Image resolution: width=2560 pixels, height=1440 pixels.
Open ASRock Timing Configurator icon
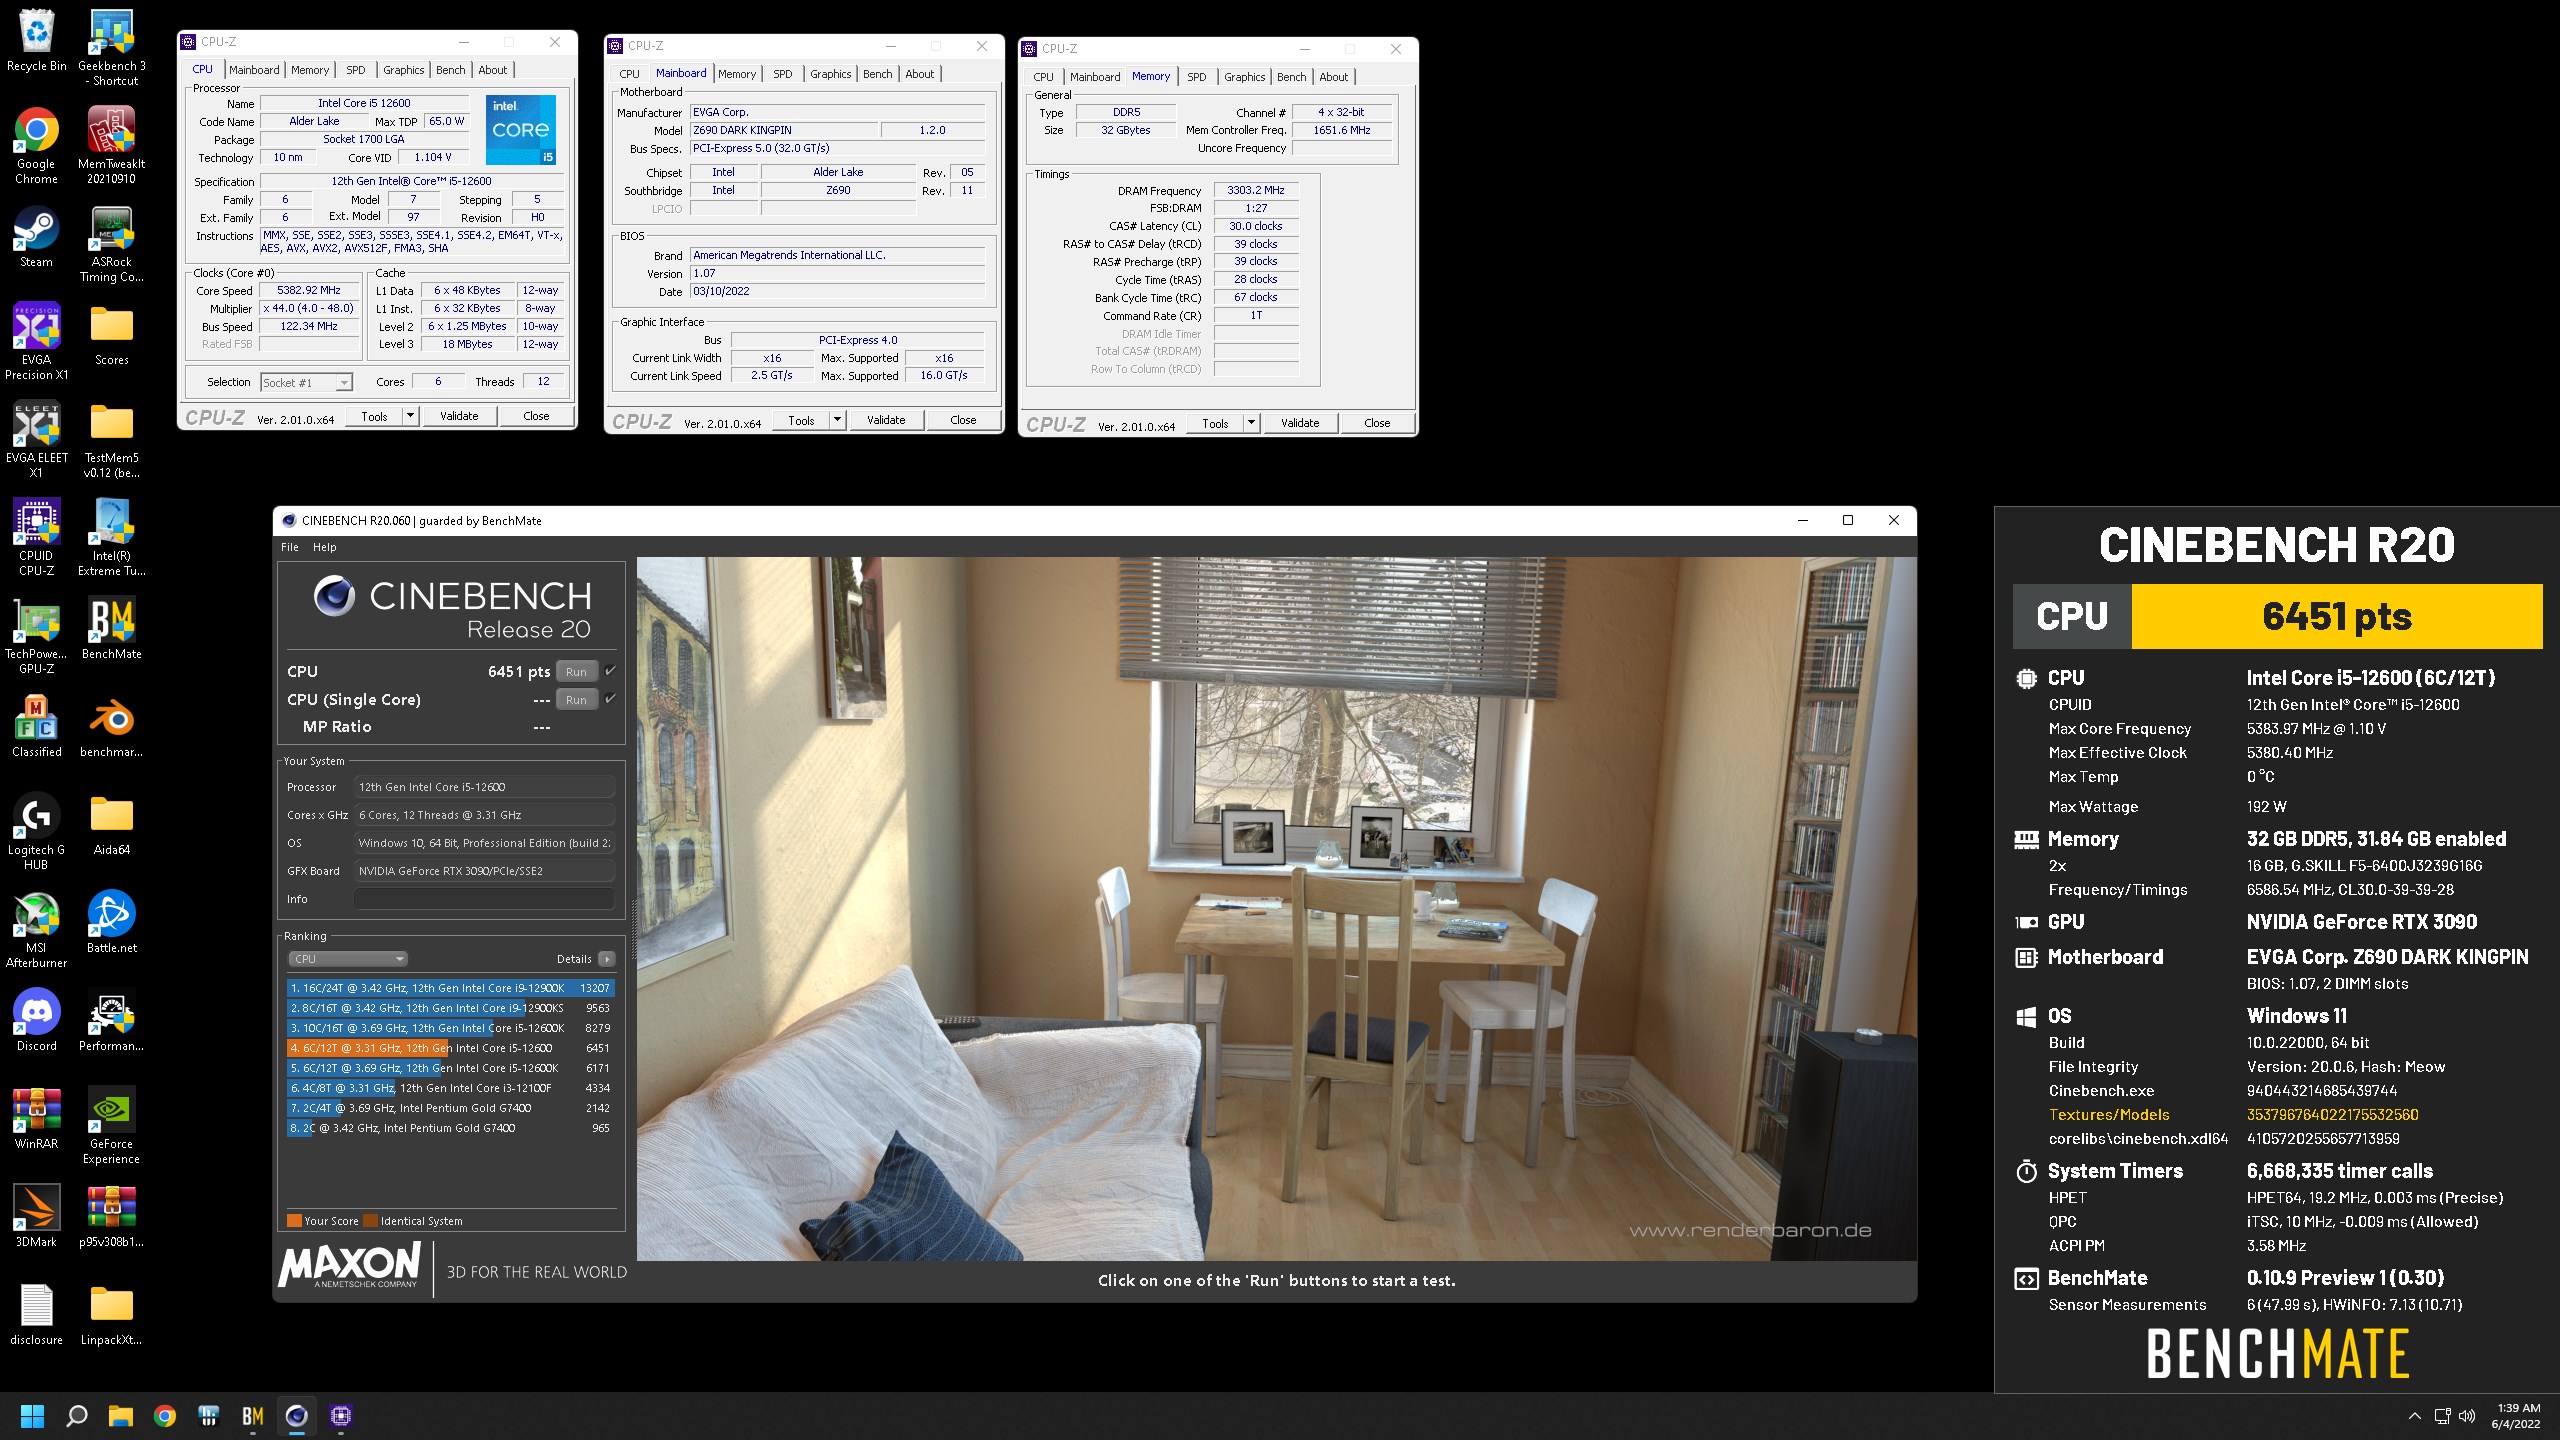click(111, 244)
